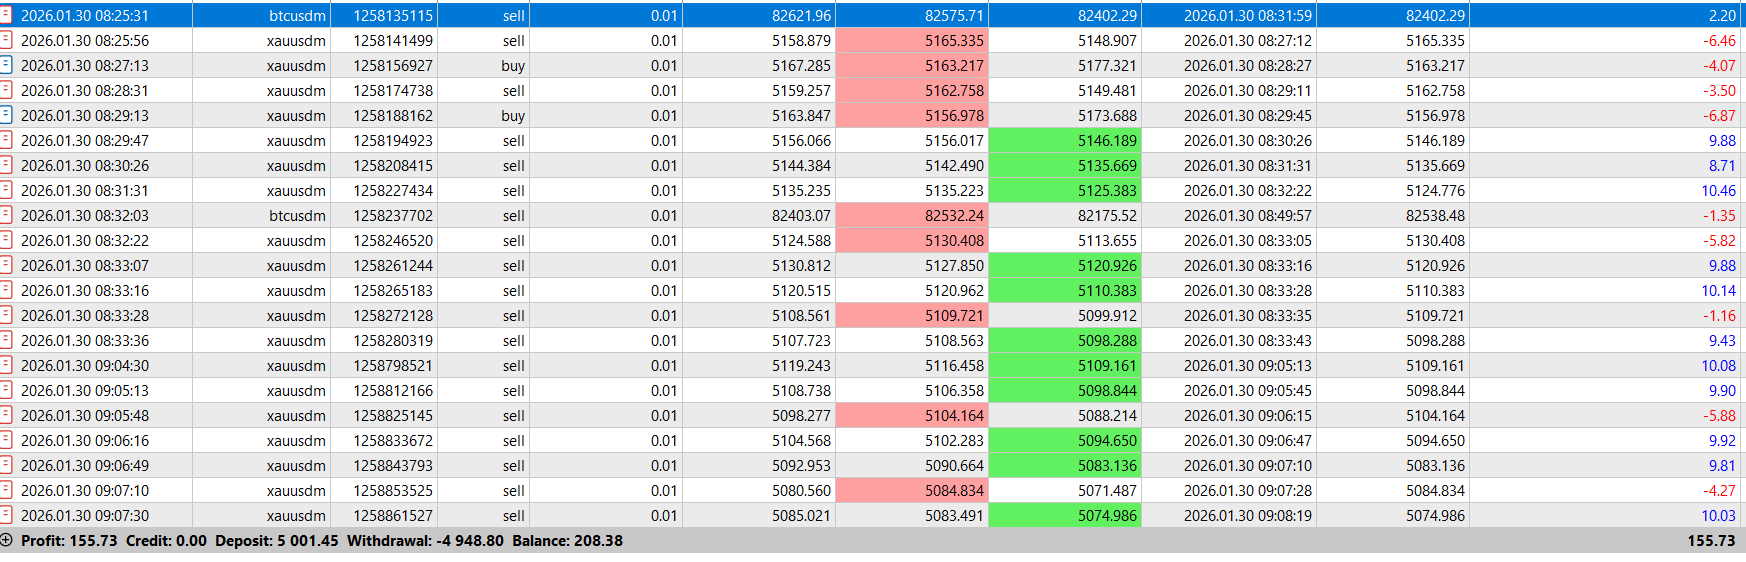Click the 'xauusdm' symbol in ticket 1258280319 row

pos(296,341)
